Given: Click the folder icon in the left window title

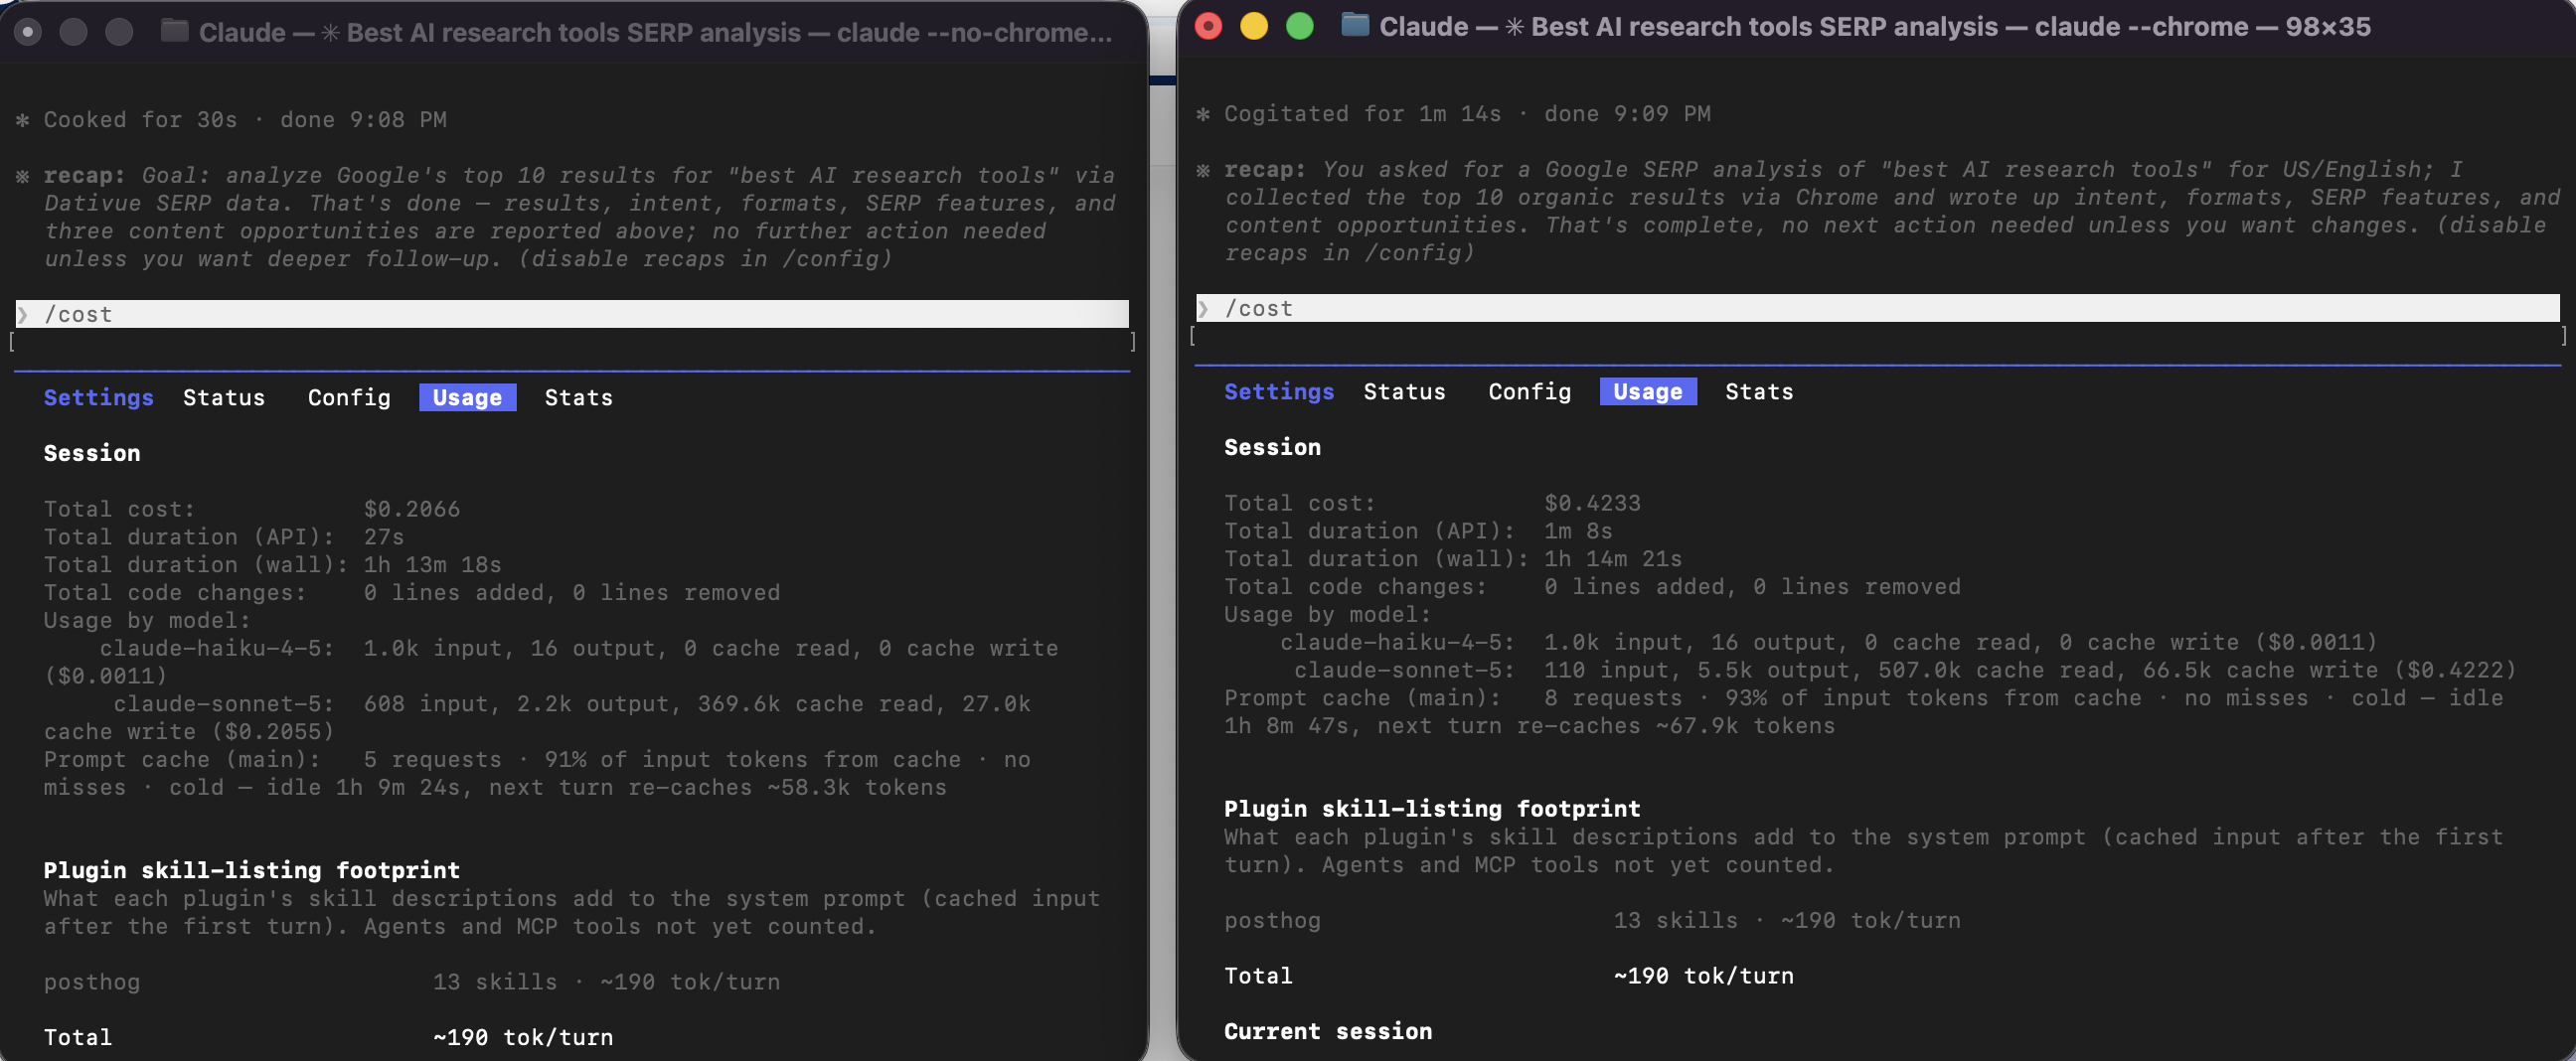Looking at the screenshot, I should coord(175,31).
